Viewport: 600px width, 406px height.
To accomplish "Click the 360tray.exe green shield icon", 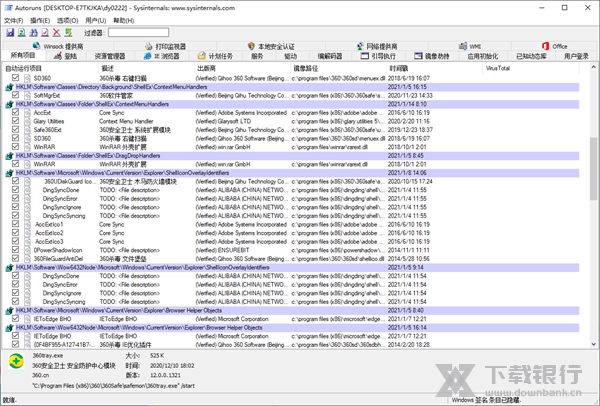I will [x=16, y=361].
